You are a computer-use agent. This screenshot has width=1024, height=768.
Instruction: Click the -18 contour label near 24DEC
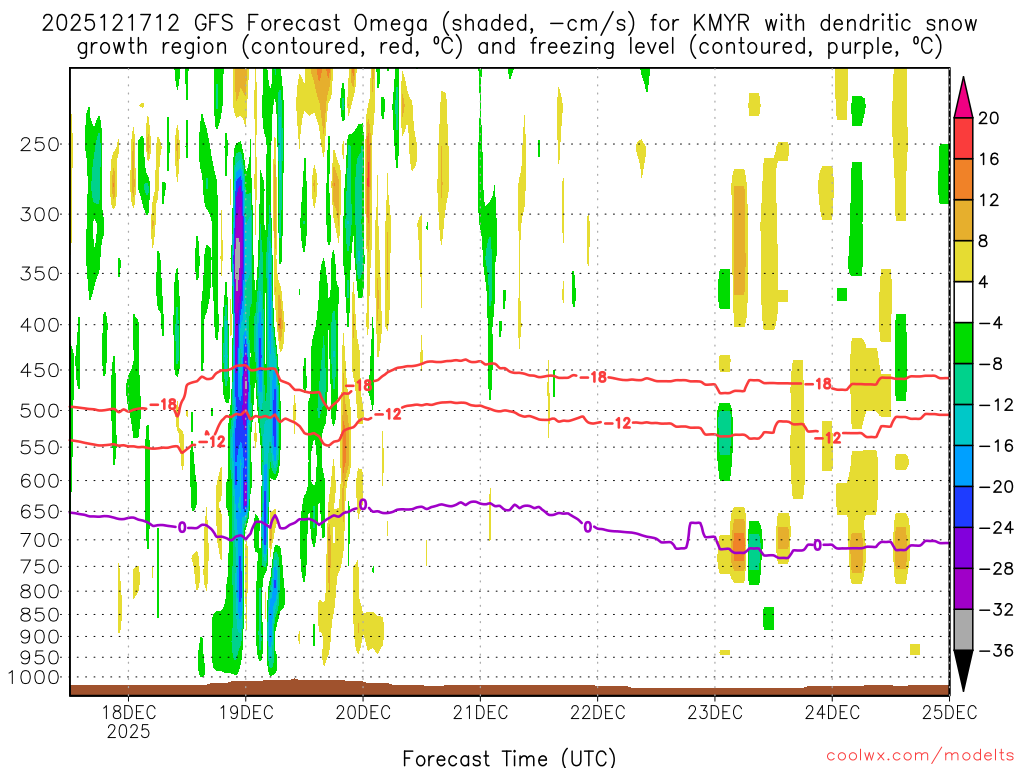tap(818, 384)
